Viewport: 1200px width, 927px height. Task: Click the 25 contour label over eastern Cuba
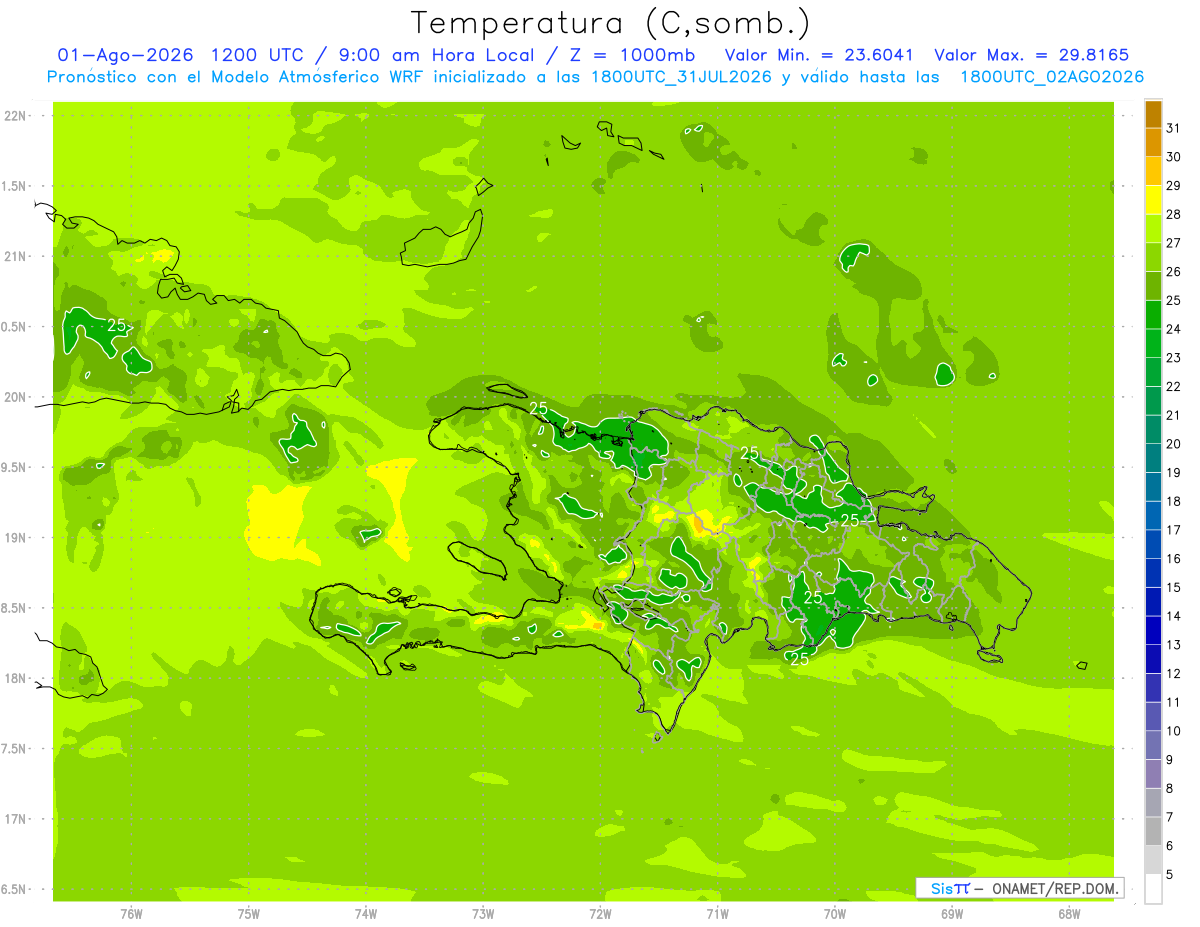pyautogui.click(x=116, y=325)
